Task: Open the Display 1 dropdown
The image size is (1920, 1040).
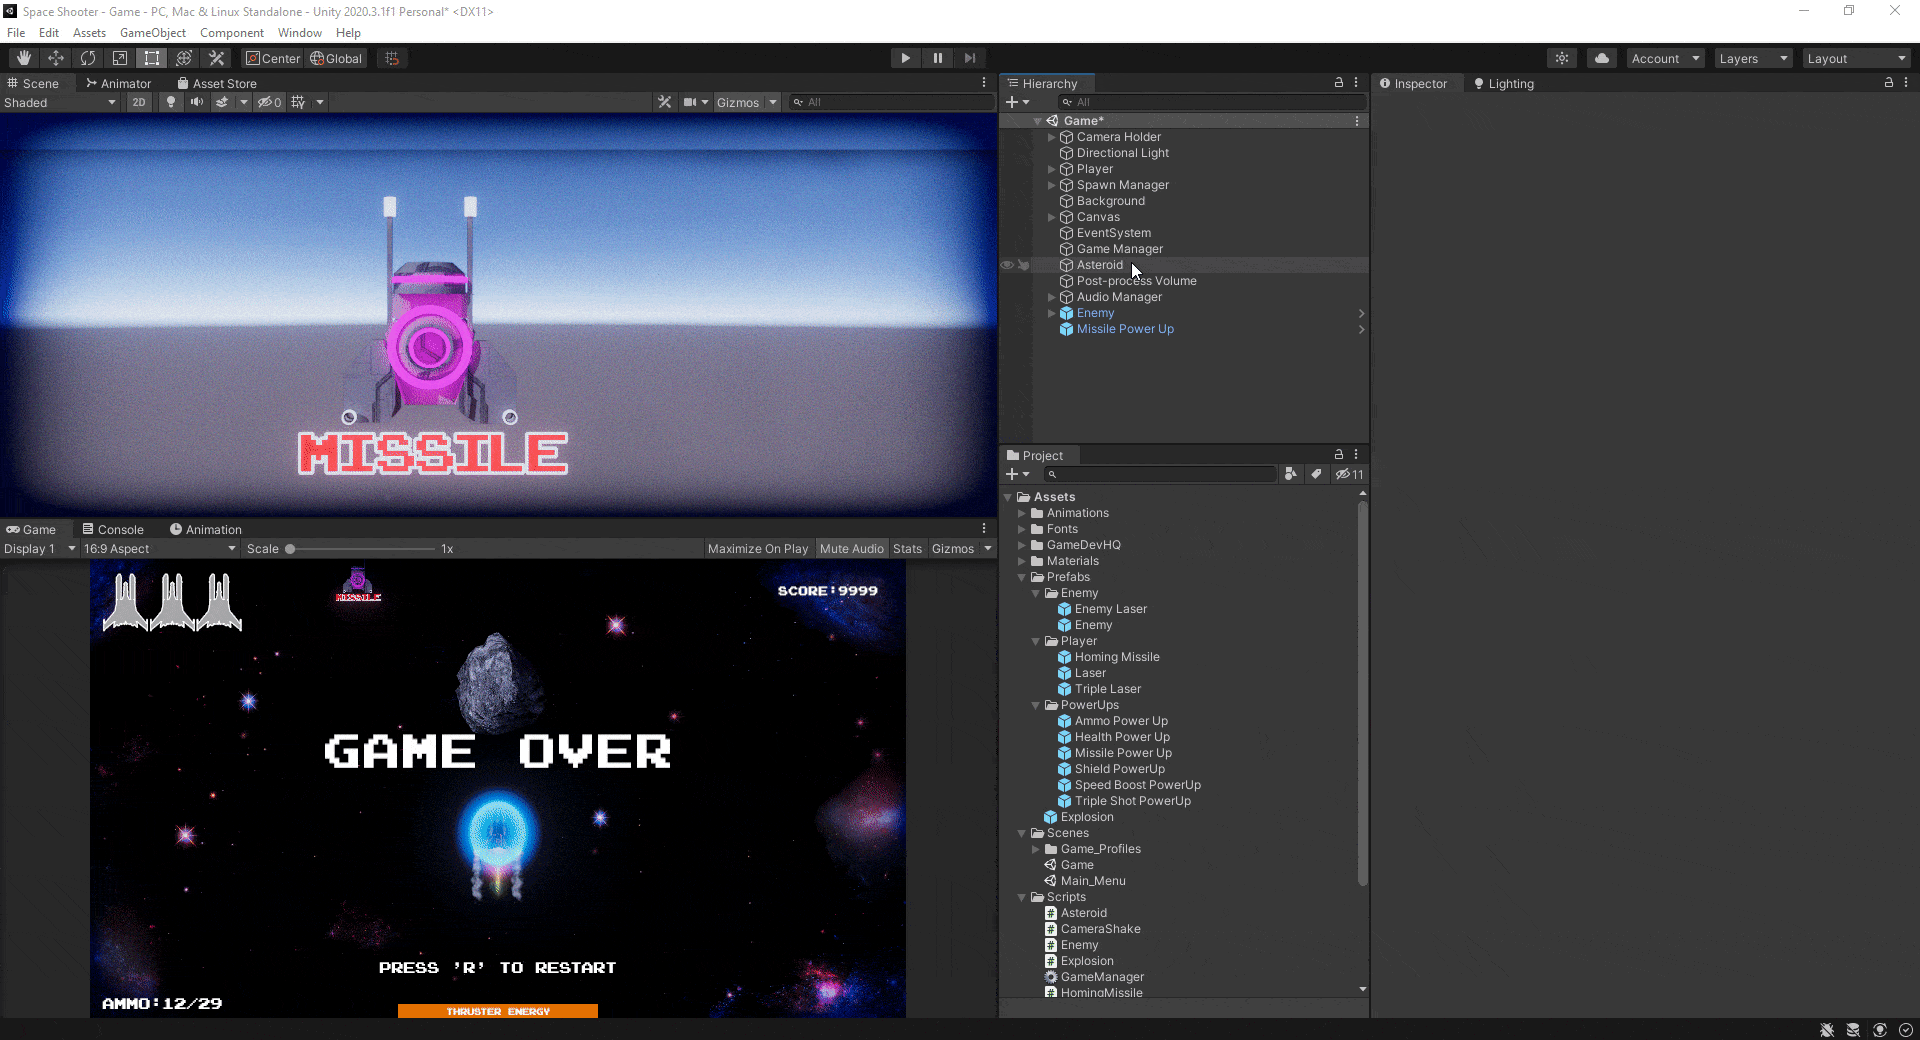Action: [40, 548]
